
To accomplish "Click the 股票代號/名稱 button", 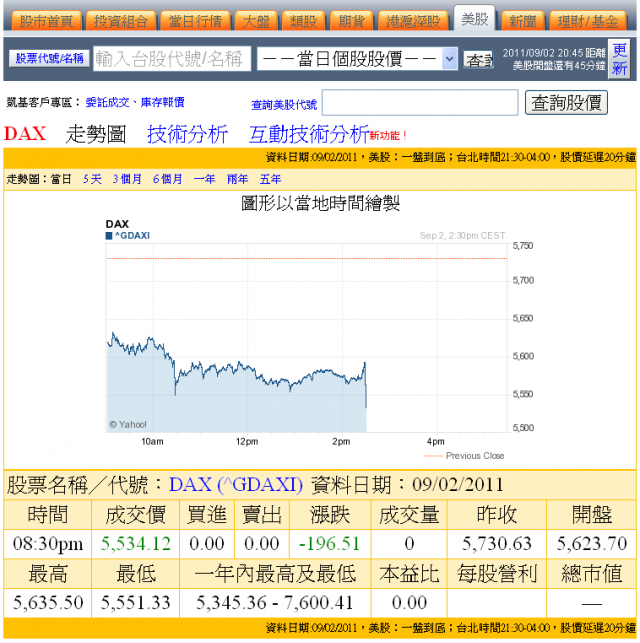I will coord(49,59).
